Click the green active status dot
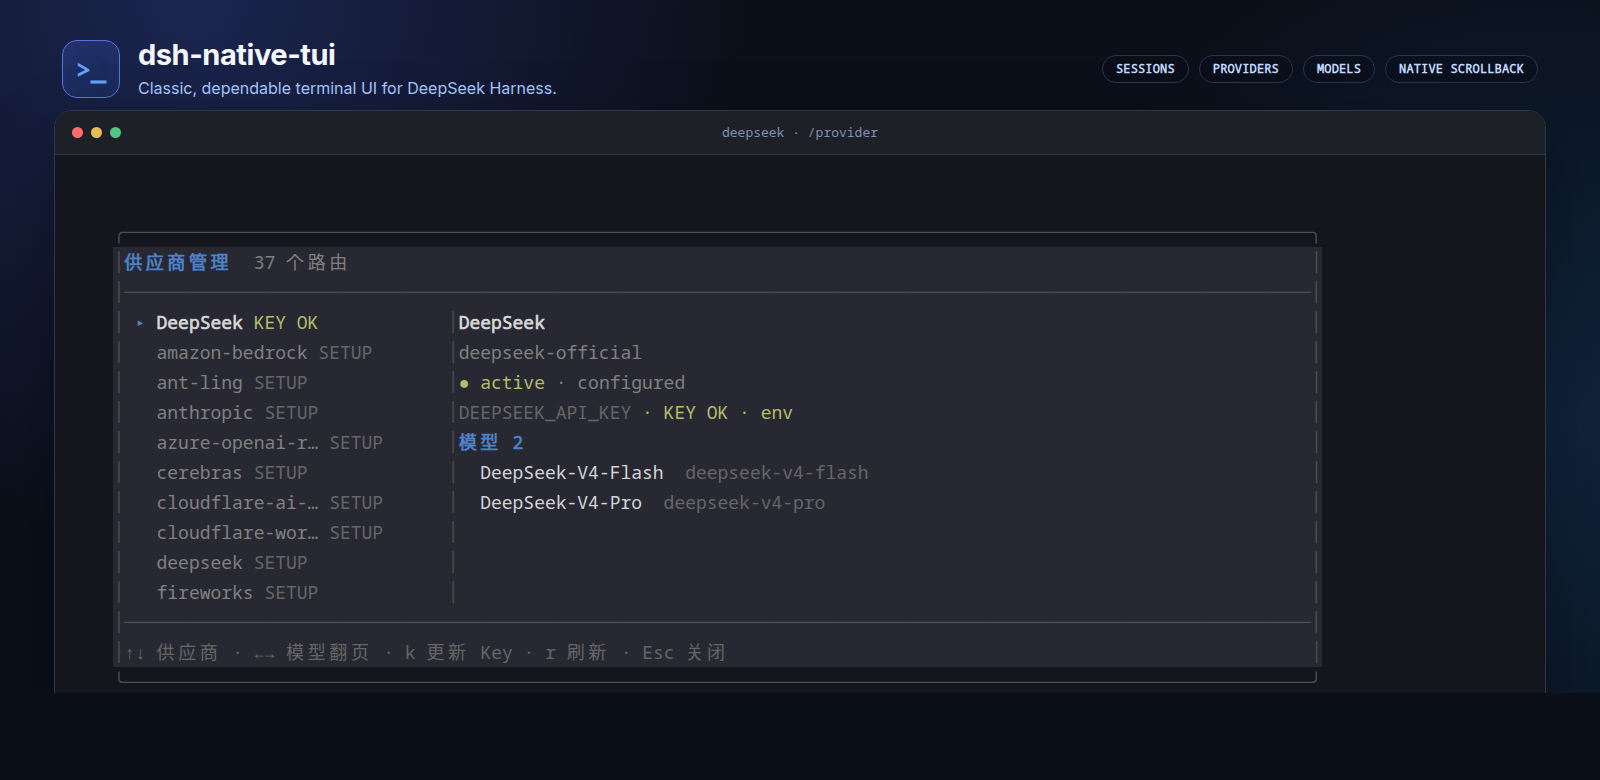This screenshot has width=1600, height=780. point(464,383)
